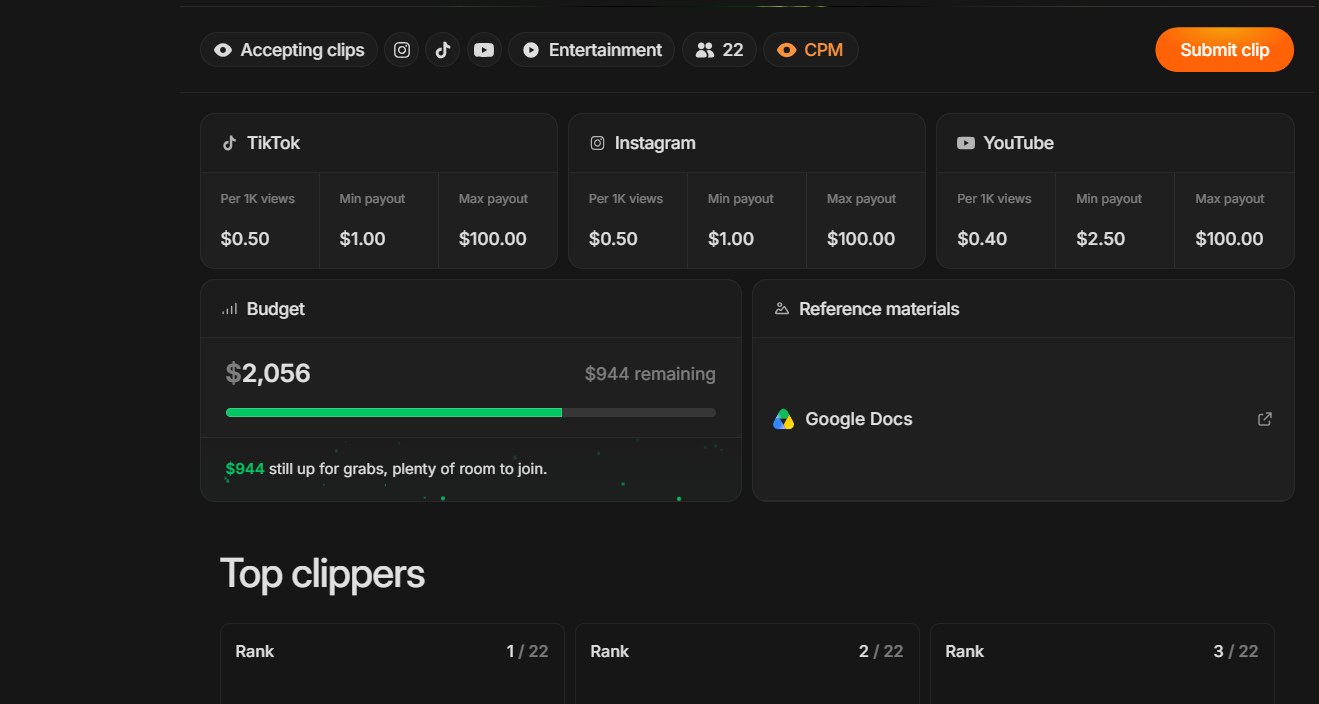Click the external link icon beside Google Docs
This screenshot has height=704, width=1319.
point(1265,419)
